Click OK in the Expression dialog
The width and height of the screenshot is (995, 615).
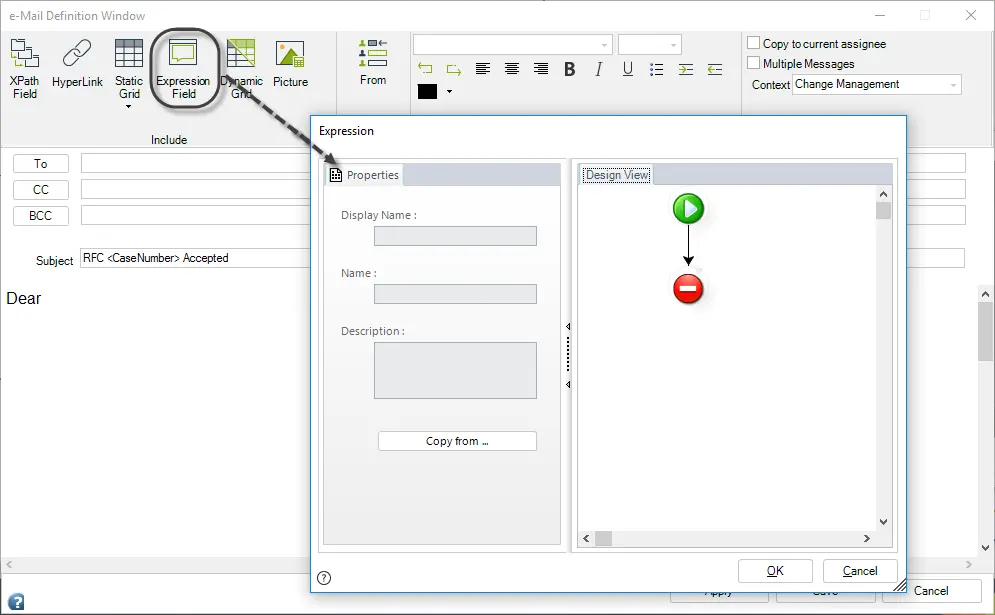[775, 571]
